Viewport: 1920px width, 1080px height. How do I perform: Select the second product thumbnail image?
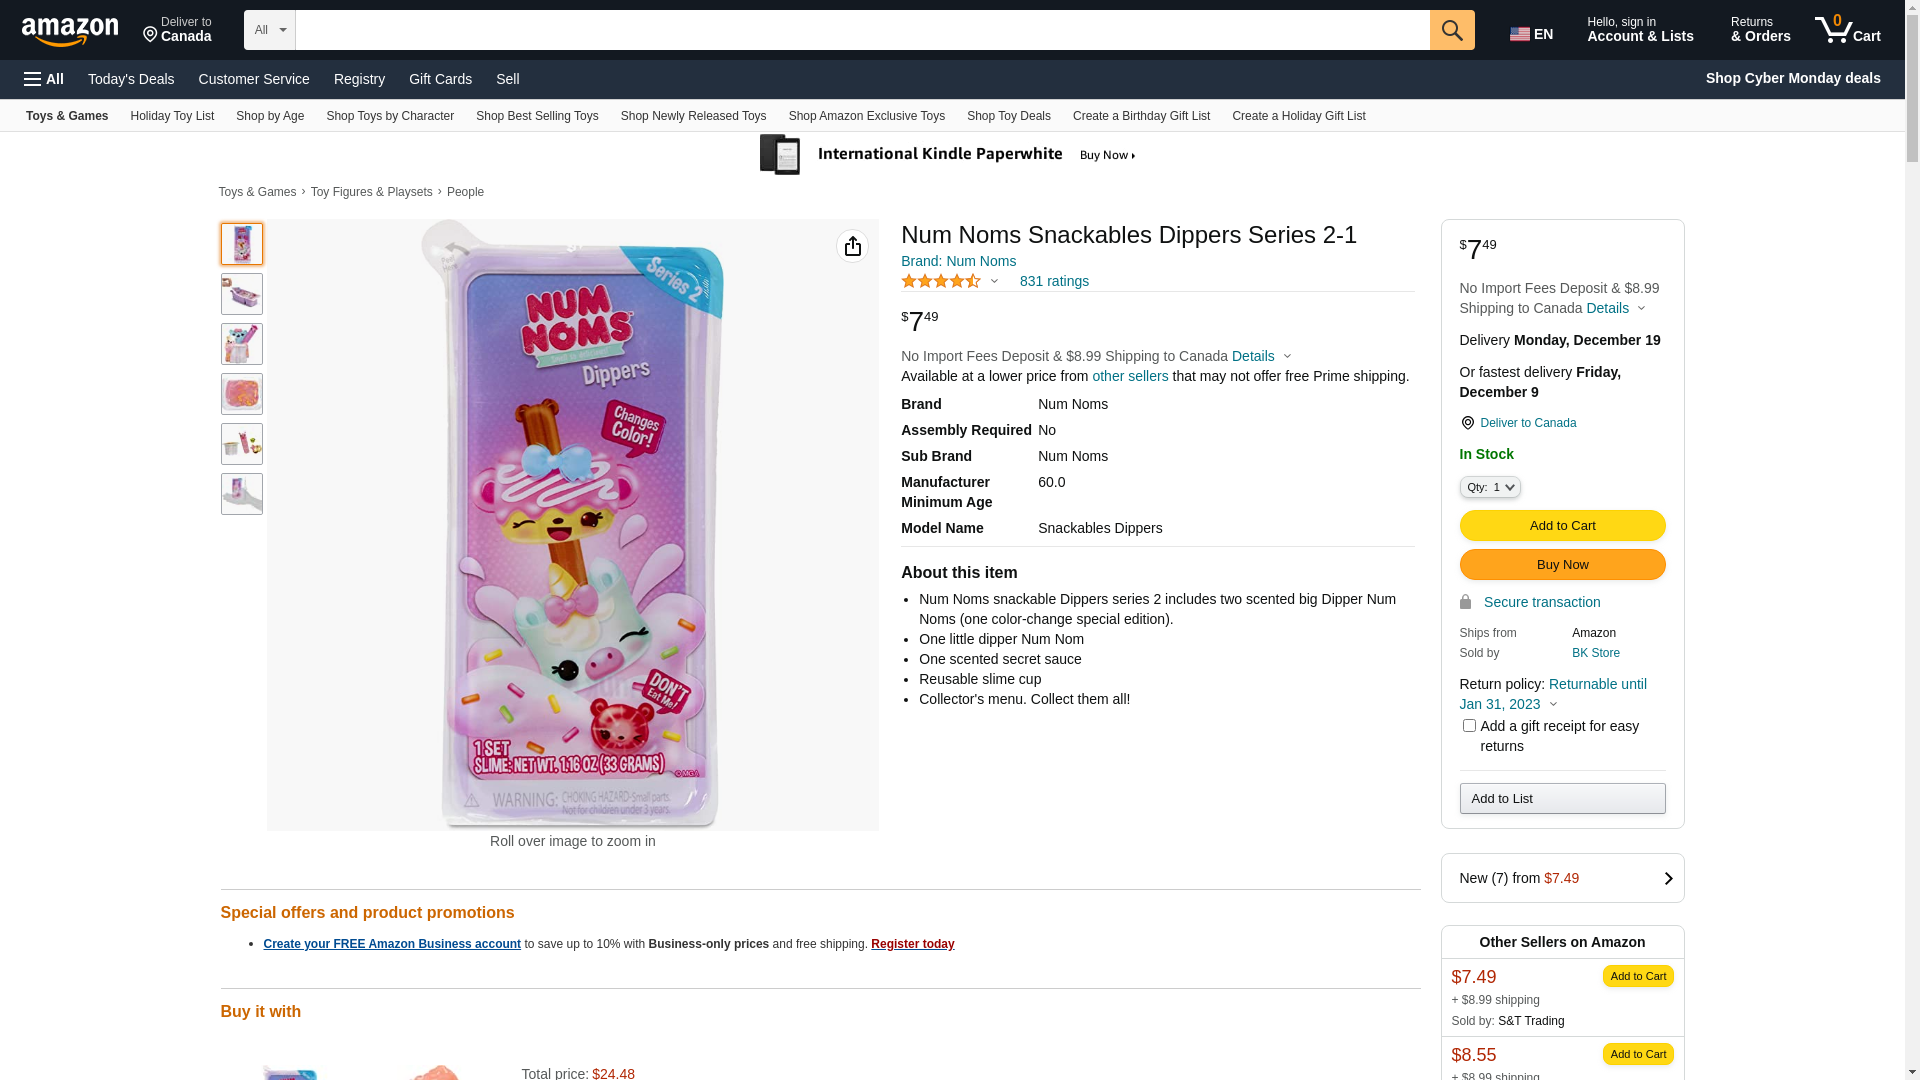tap(242, 294)
